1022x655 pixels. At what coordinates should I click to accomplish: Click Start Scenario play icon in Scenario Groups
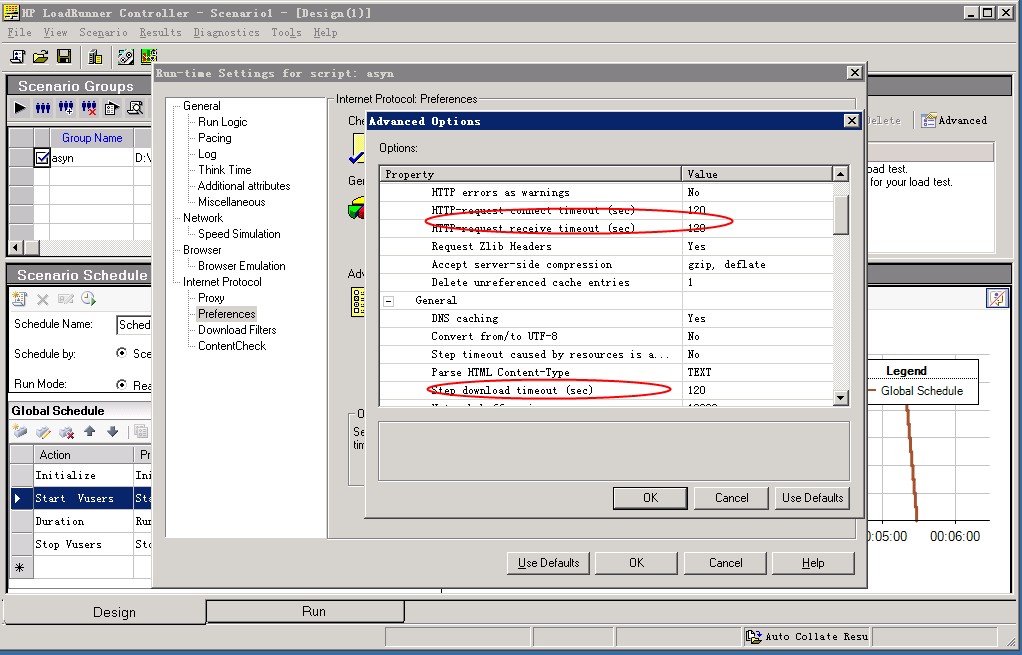point(20,108)
